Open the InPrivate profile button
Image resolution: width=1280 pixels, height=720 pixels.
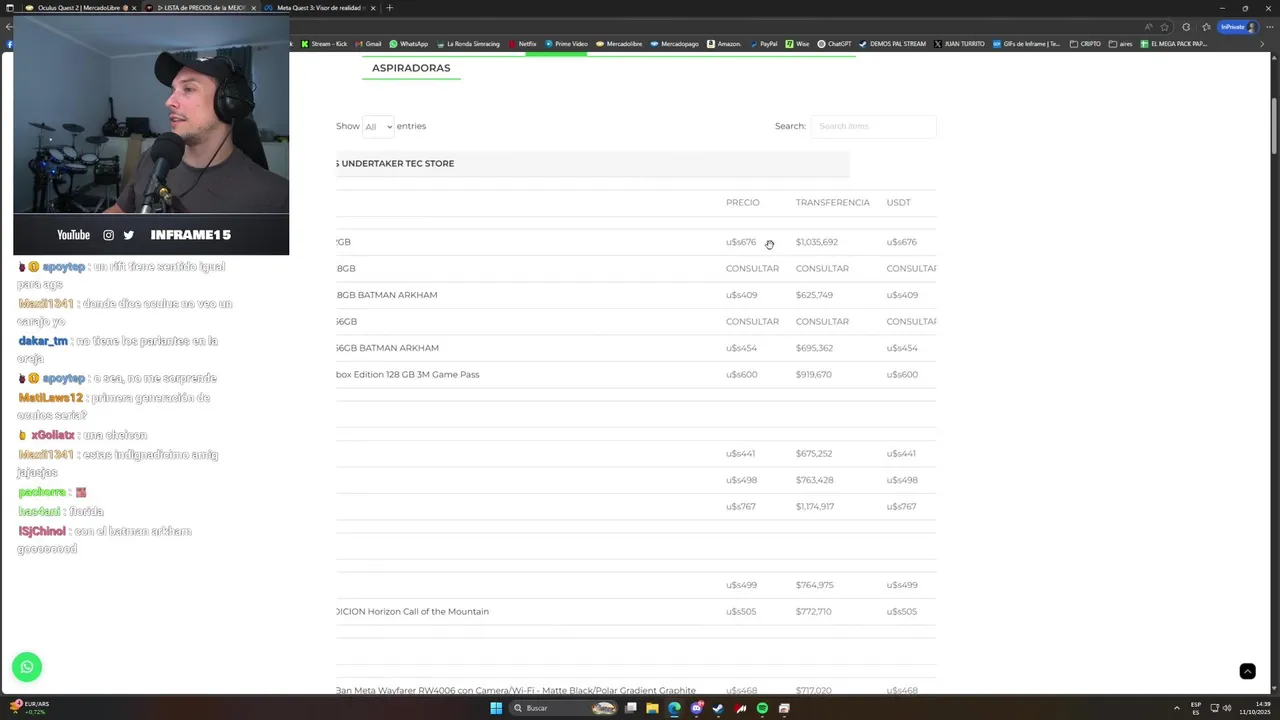1236,27
